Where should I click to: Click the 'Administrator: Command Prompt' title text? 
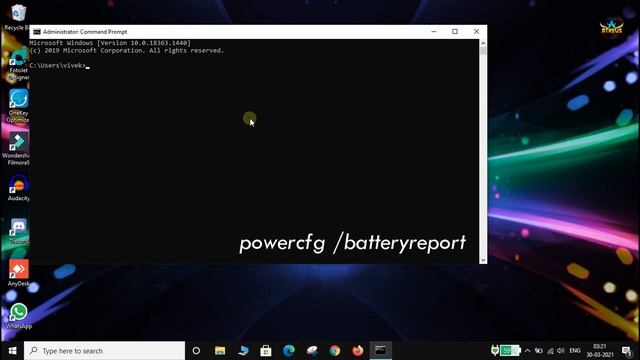pyautogui.click(x=85, y=32)
